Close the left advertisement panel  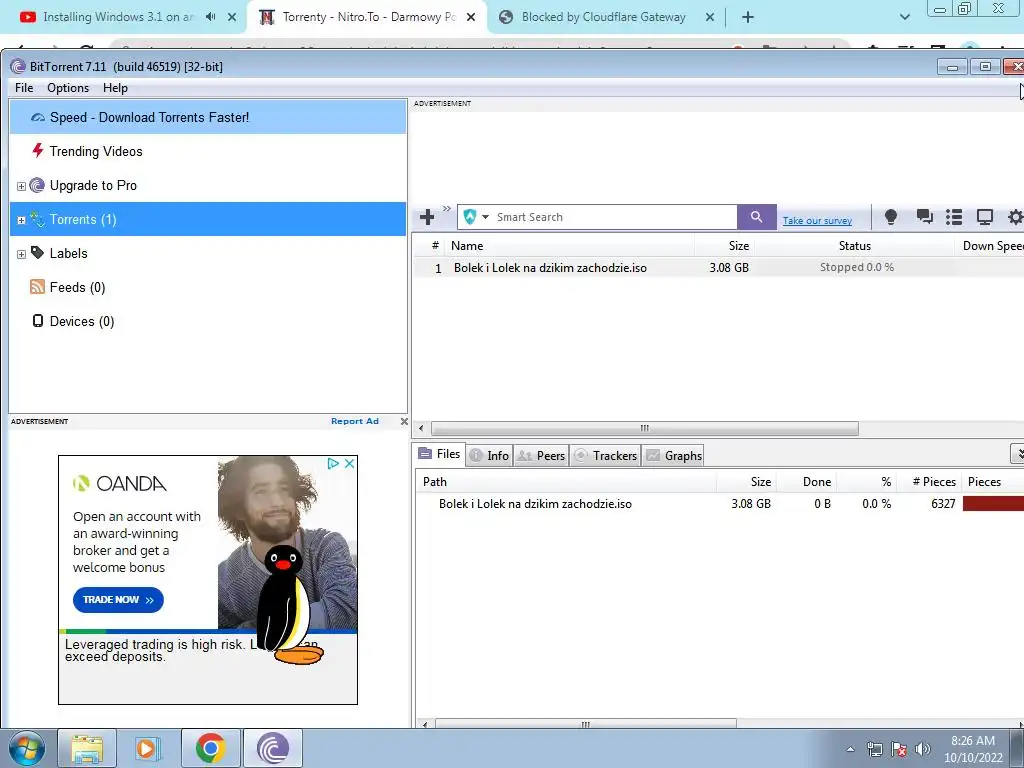404,421
